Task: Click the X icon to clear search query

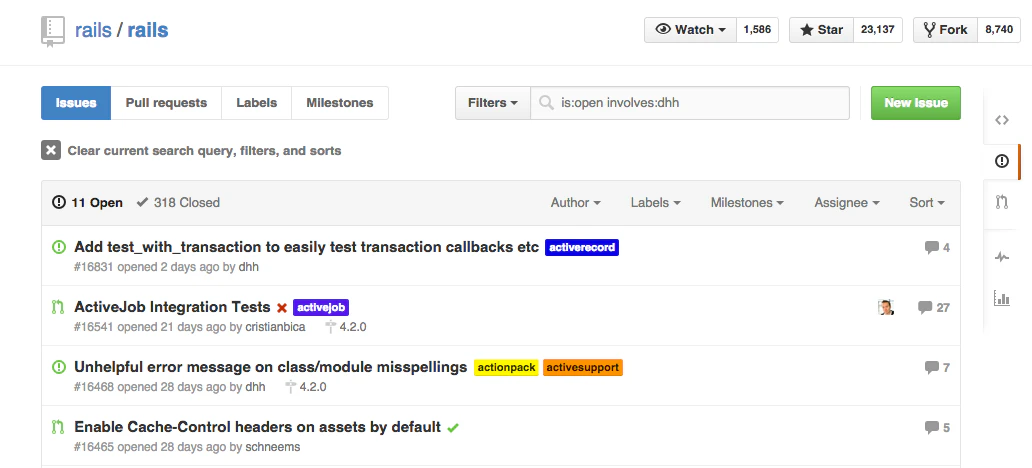Action: pyautogui.click(x=51, y=150)
